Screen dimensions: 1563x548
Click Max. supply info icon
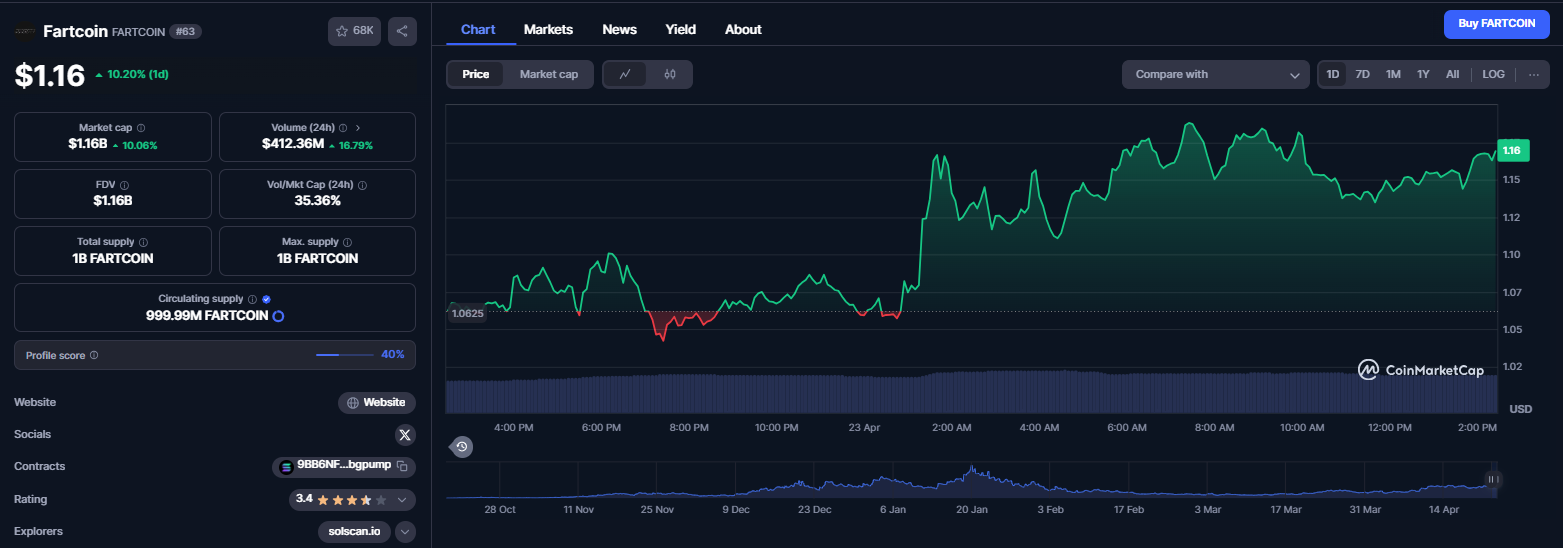[x=348, y=242]
